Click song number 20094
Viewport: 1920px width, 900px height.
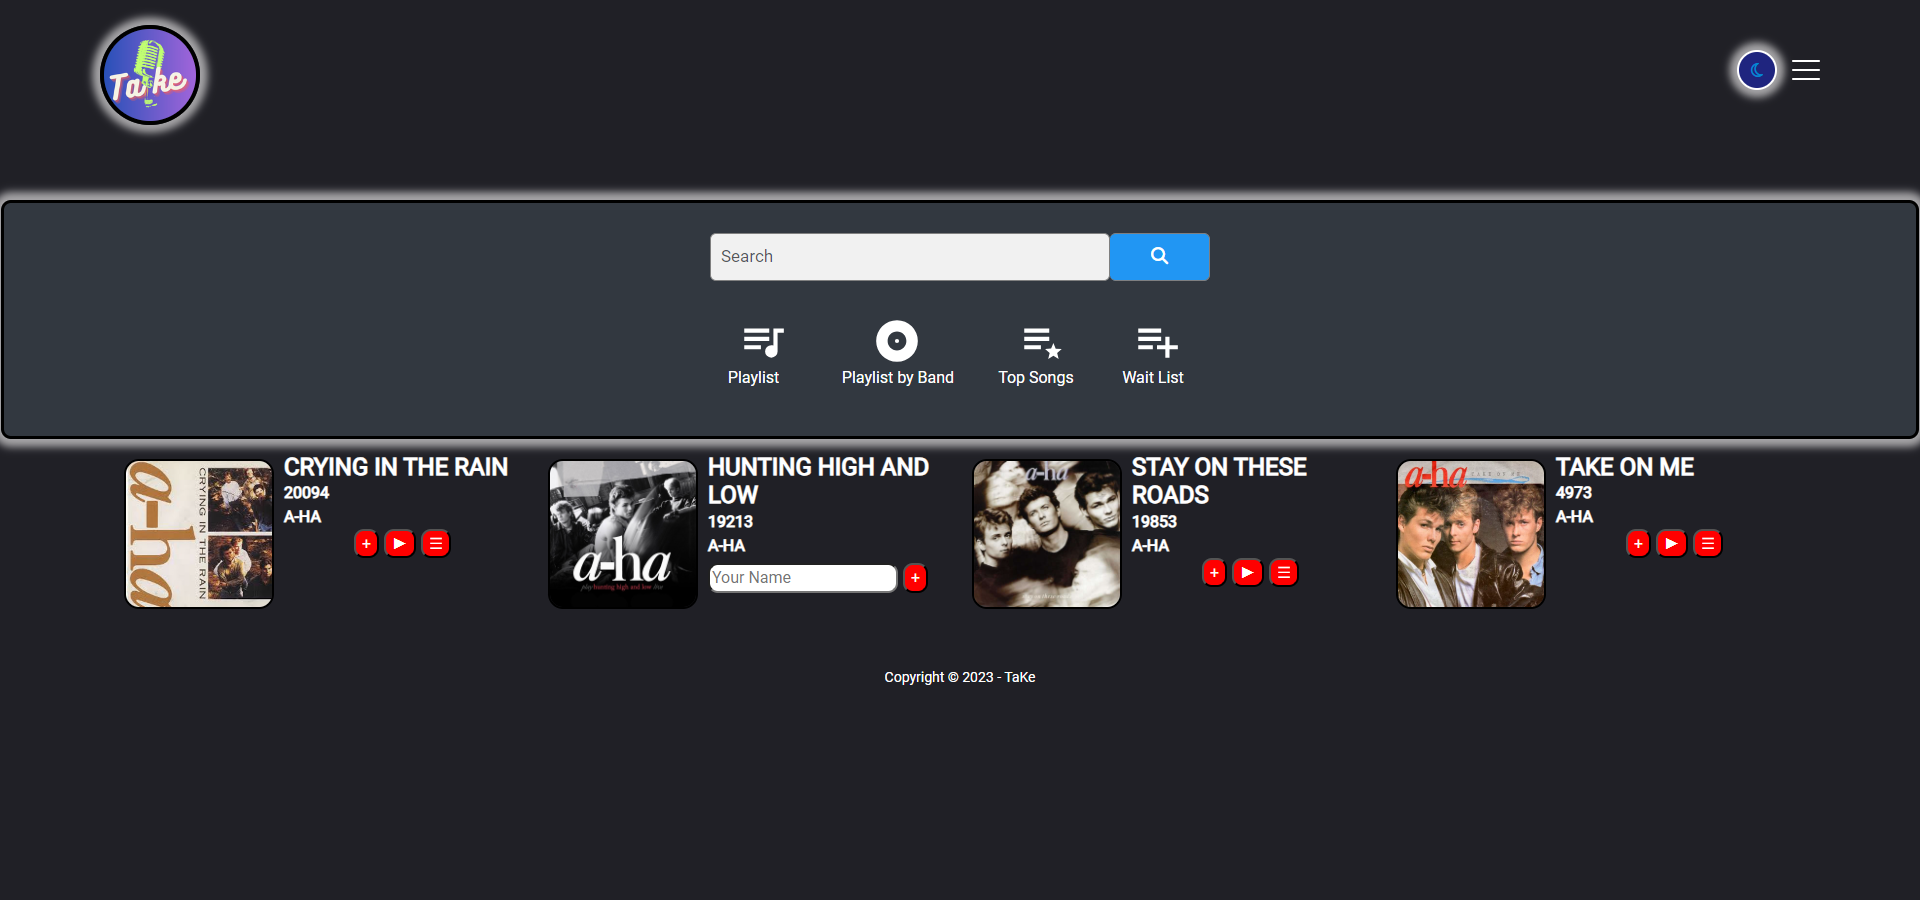(x=306, y=493)
